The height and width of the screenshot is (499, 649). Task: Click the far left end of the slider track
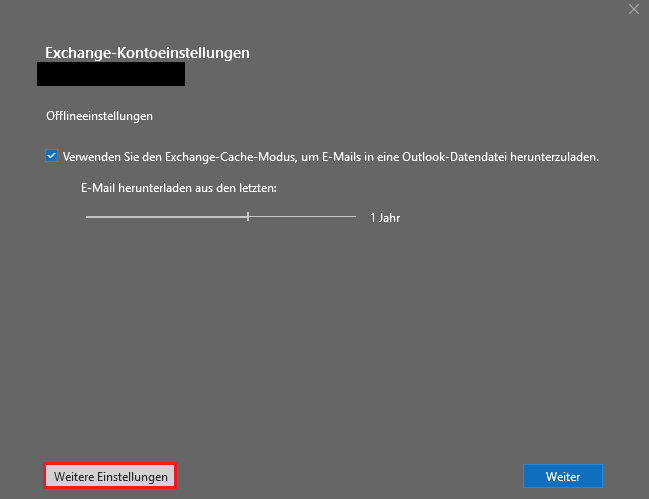tap(88, 216)
